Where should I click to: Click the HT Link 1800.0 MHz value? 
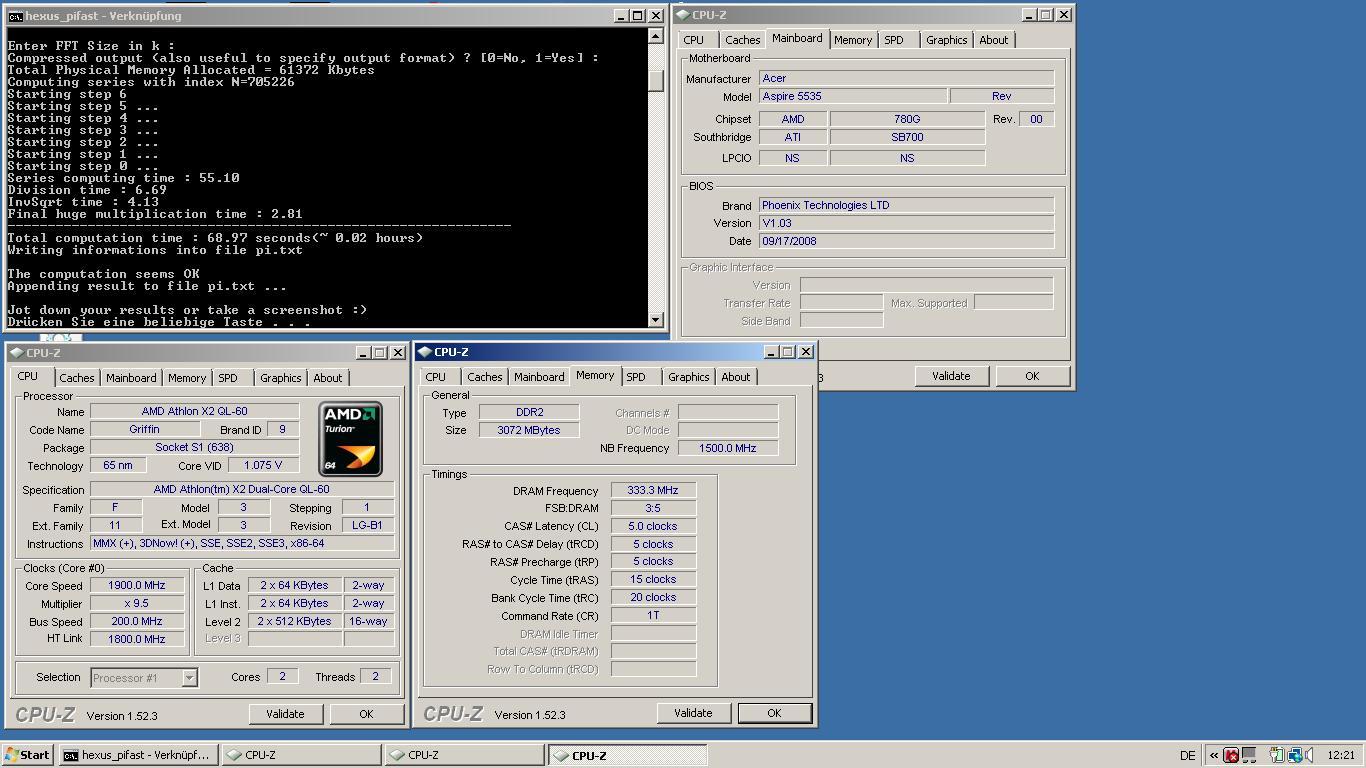click(138, 639)
